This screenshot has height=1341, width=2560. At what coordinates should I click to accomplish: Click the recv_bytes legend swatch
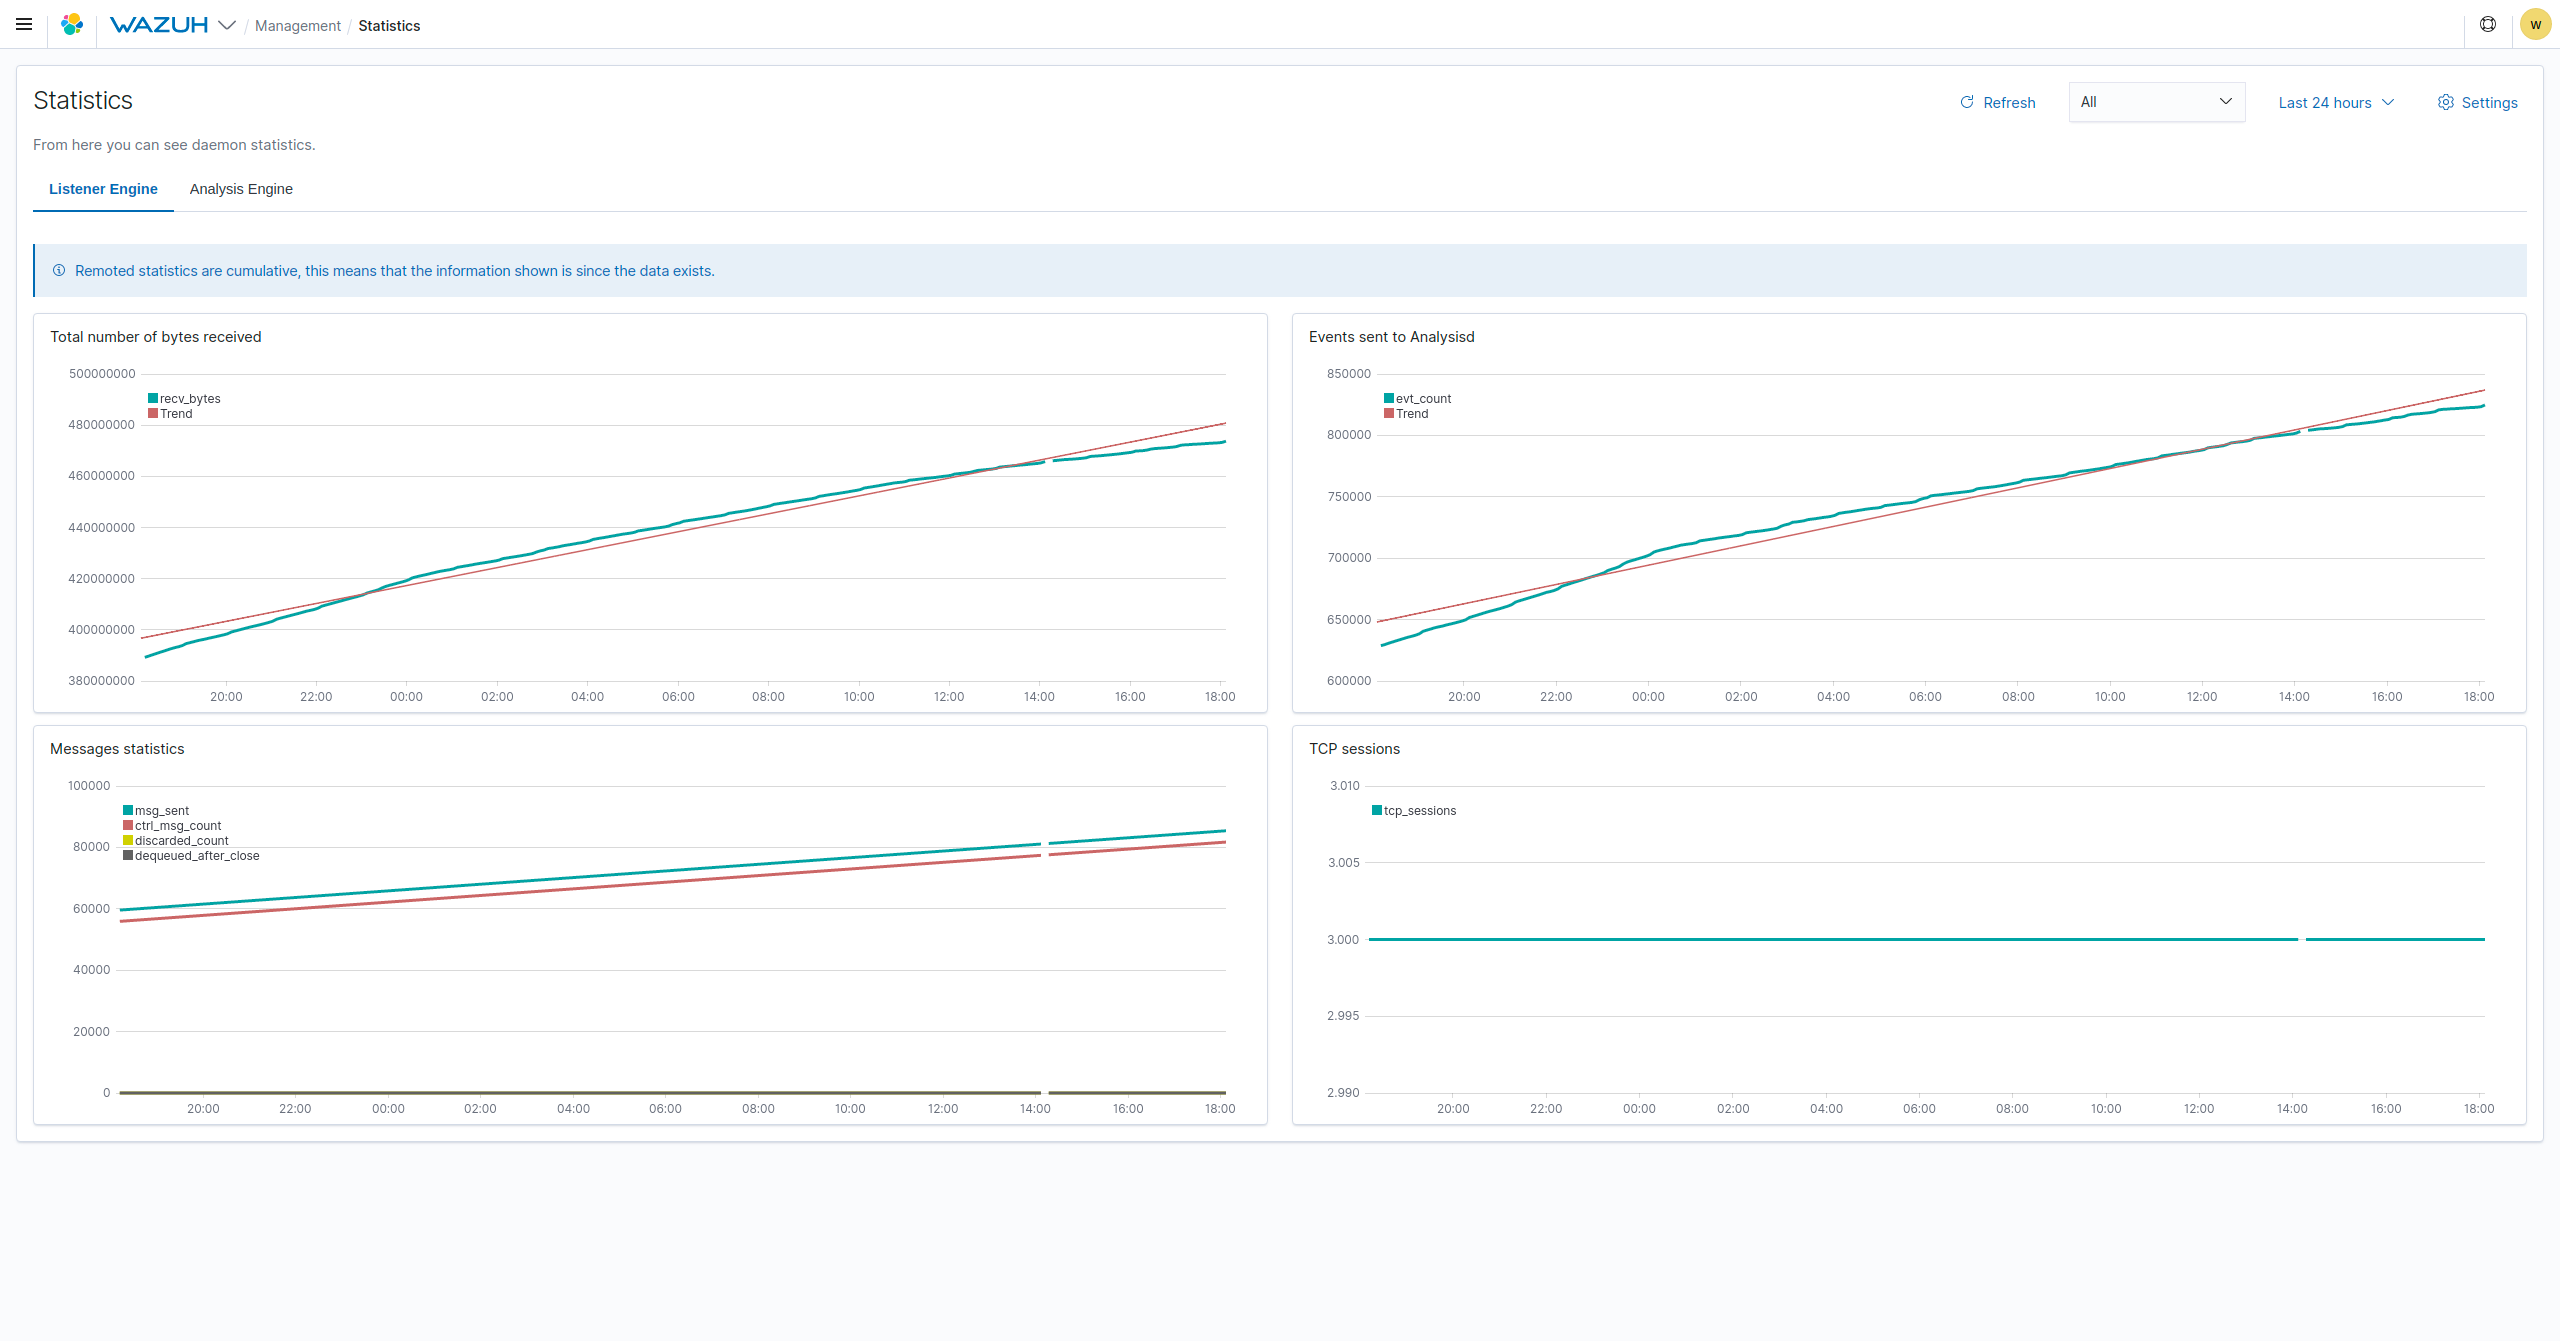point(153,398)
